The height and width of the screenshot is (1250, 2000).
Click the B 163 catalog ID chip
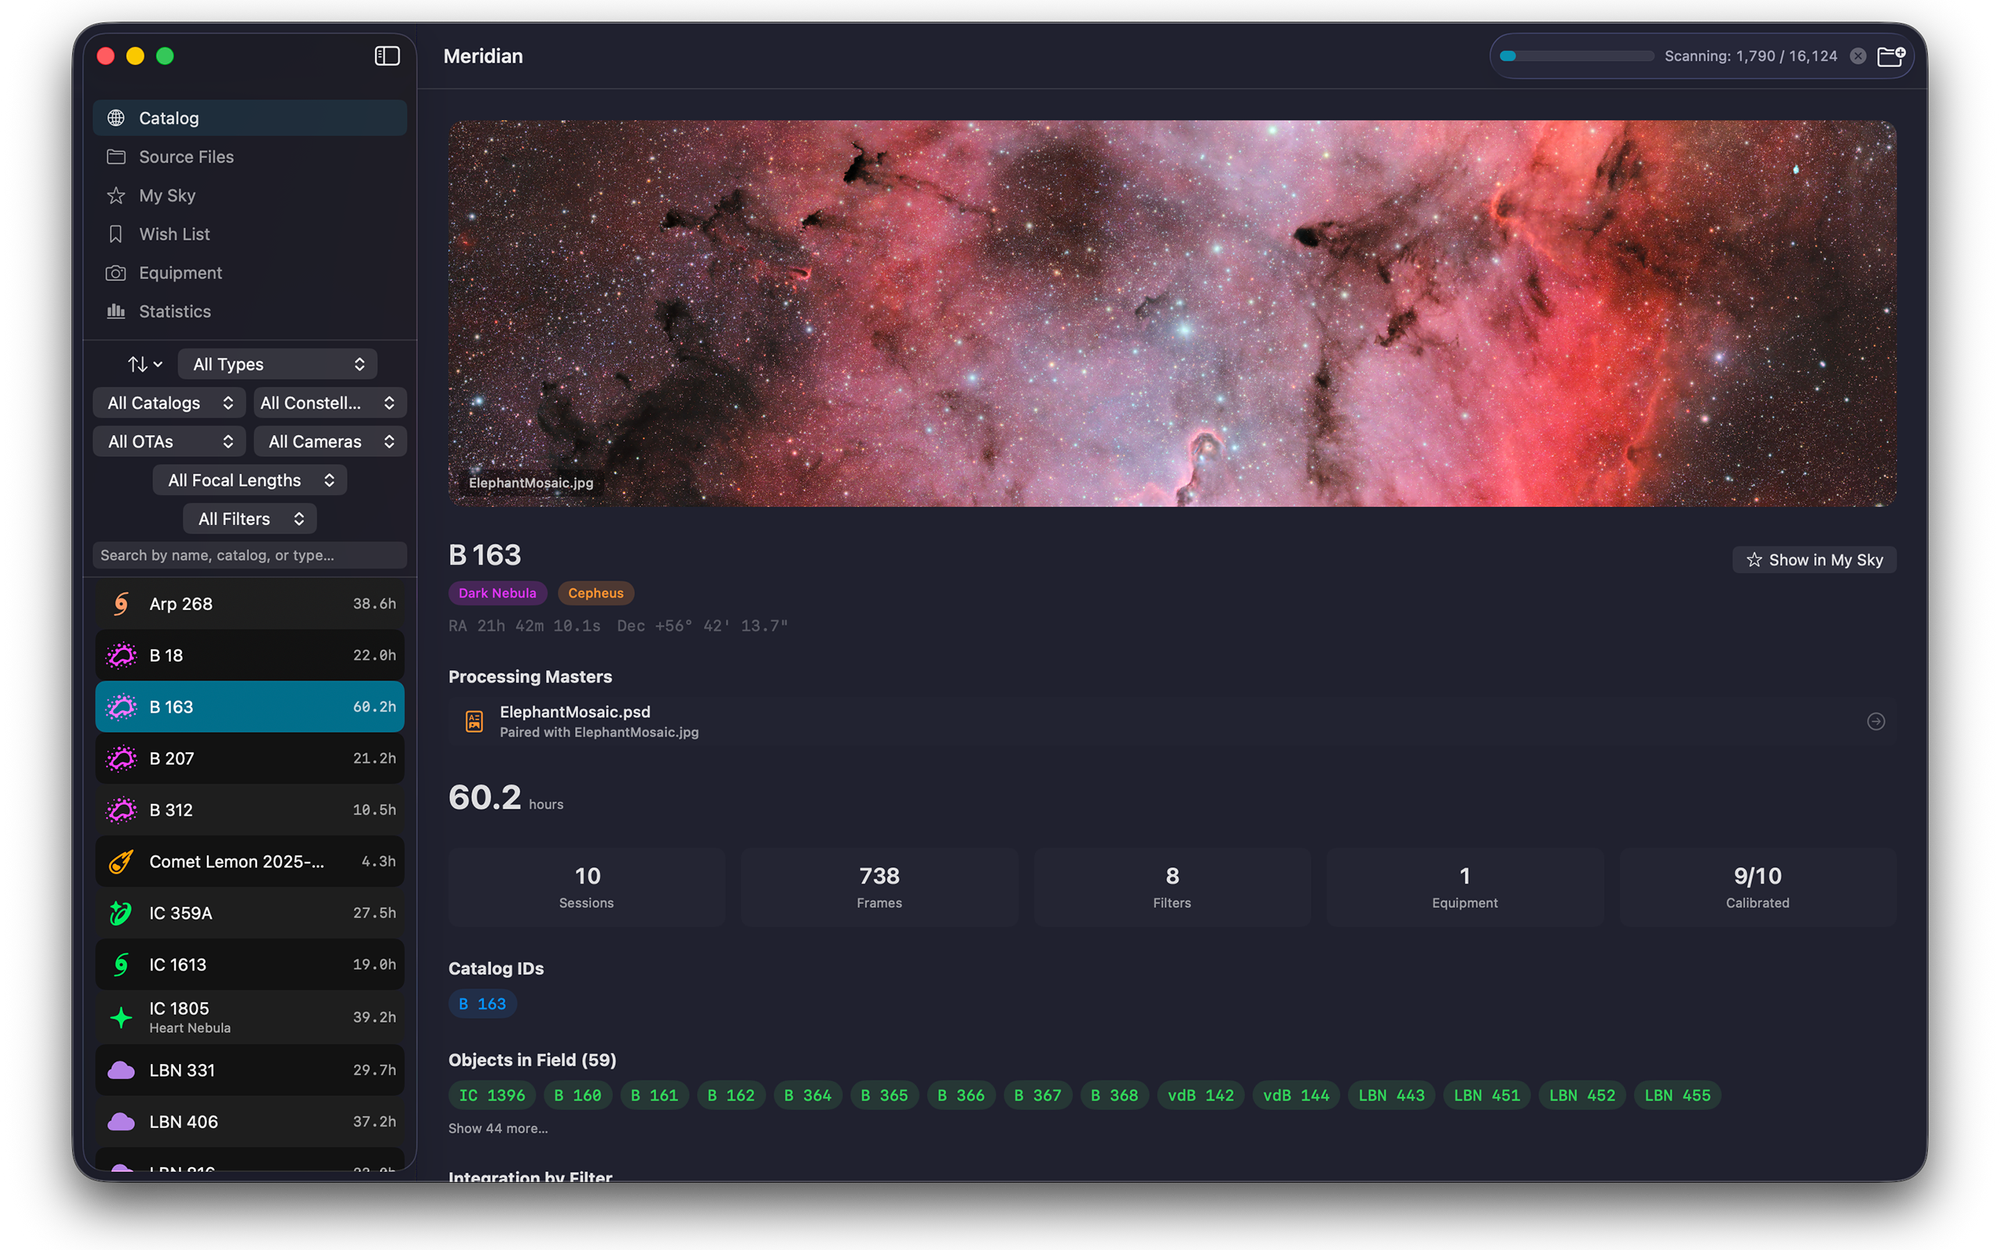point(482,1004)
